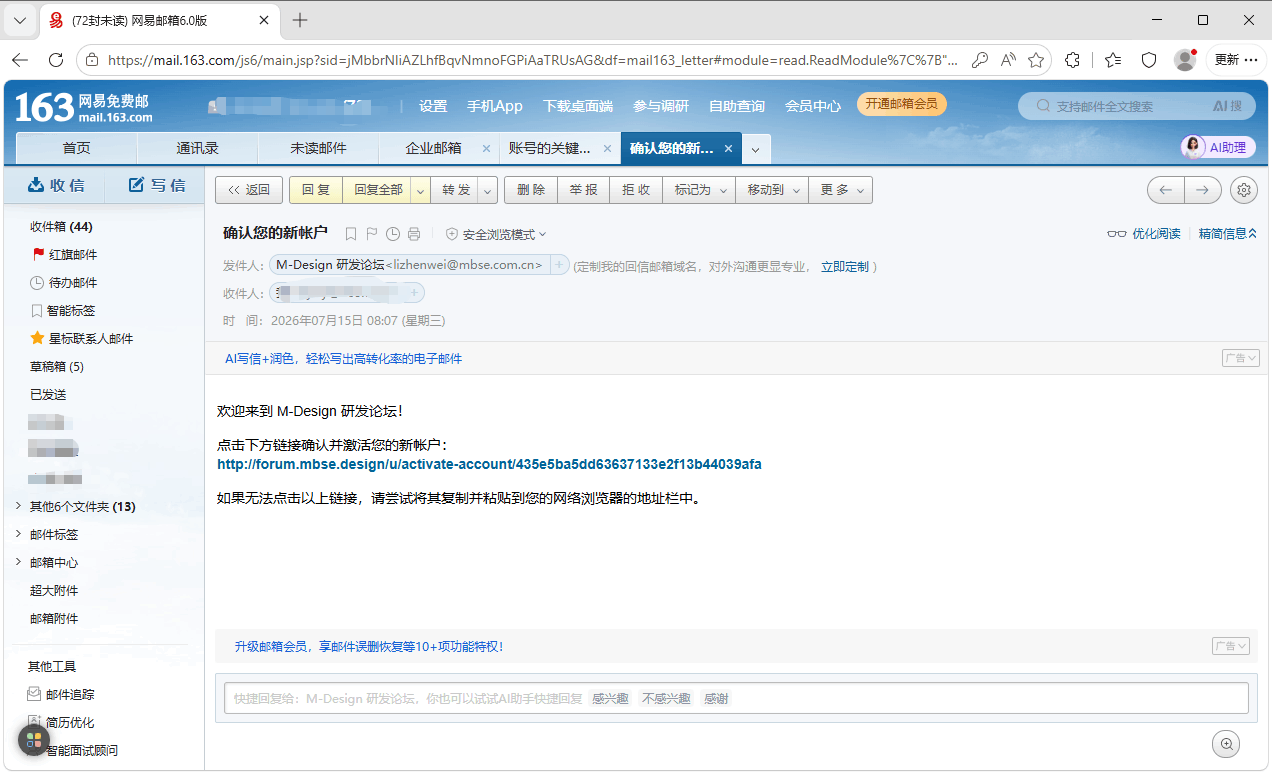
Task: Switch to the 企业邮箱 tab
Action: point(433,148)
